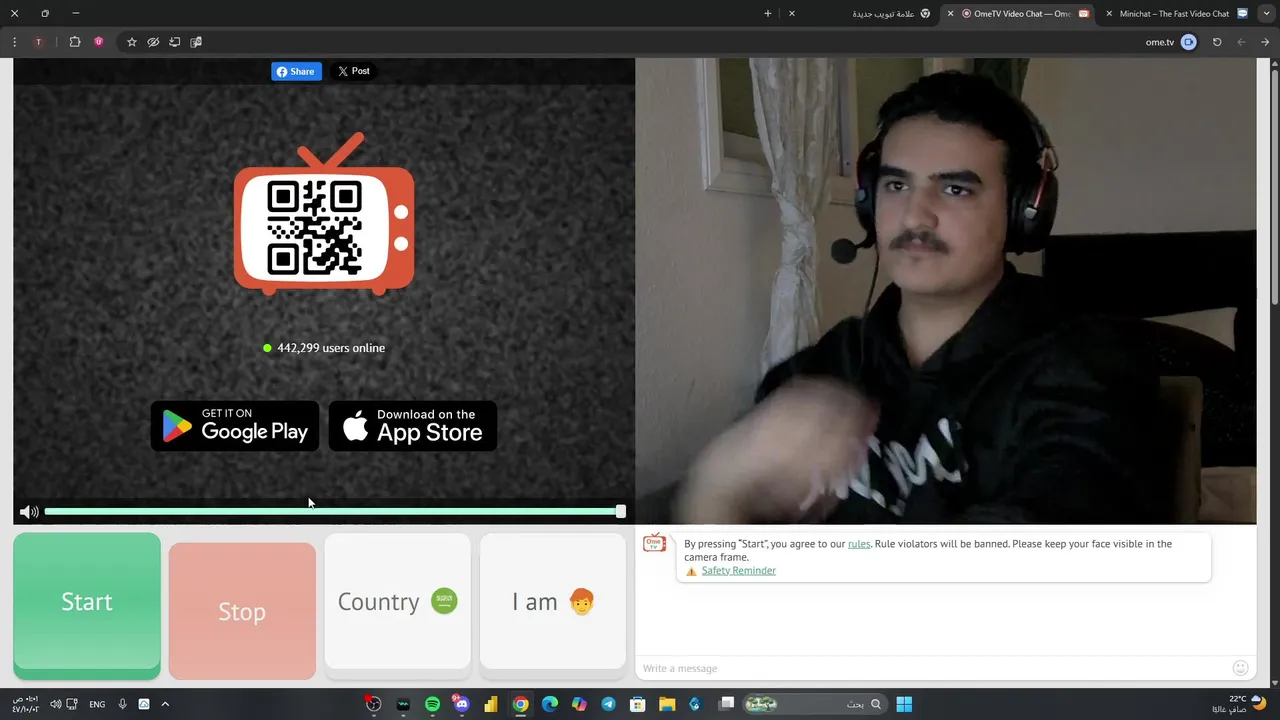Image resolution: width=1280 pixels, height=720 pixels.
Task: Open the browser three-dot menu
Action: 14,42
